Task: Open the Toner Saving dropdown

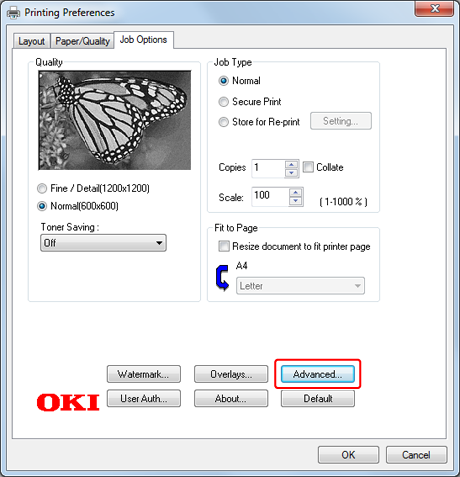Action: click(103, 243)
